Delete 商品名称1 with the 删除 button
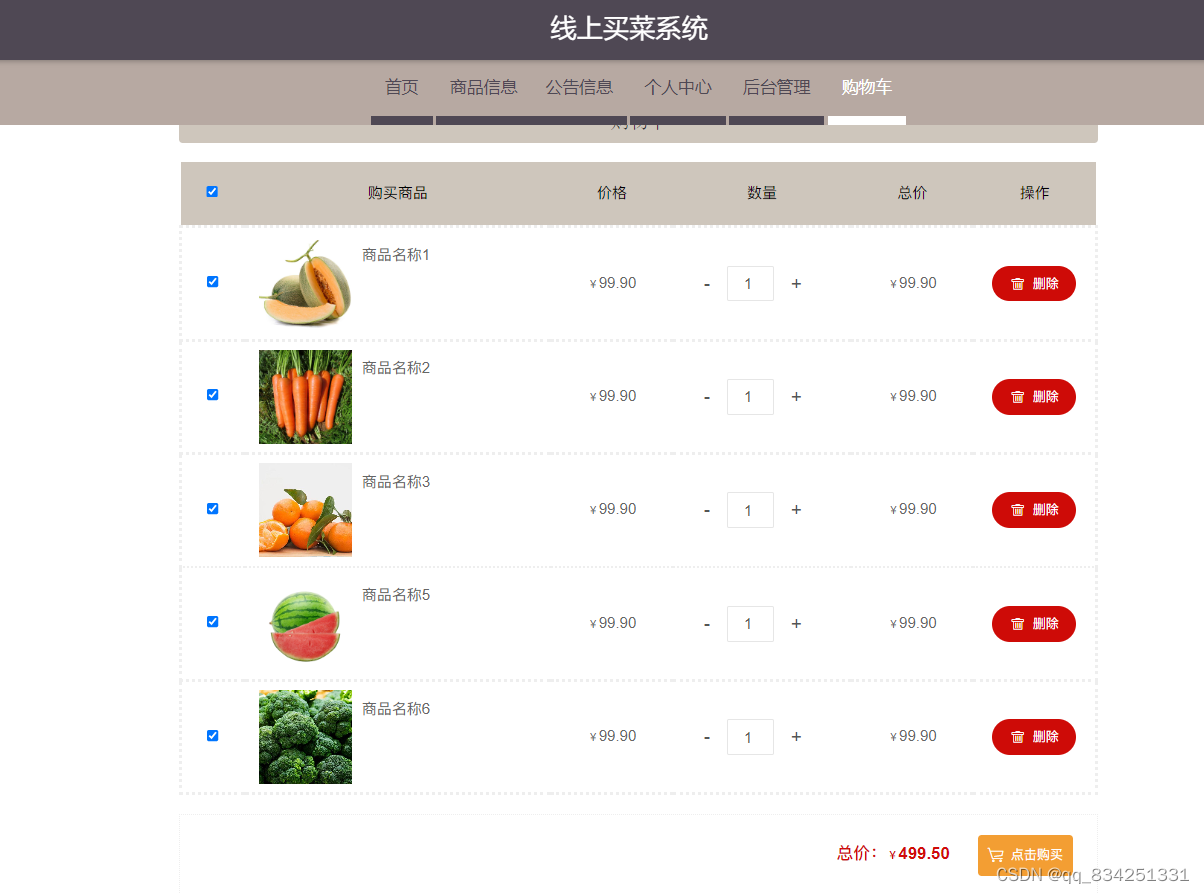1204x893 pixels. [1034, 283]
